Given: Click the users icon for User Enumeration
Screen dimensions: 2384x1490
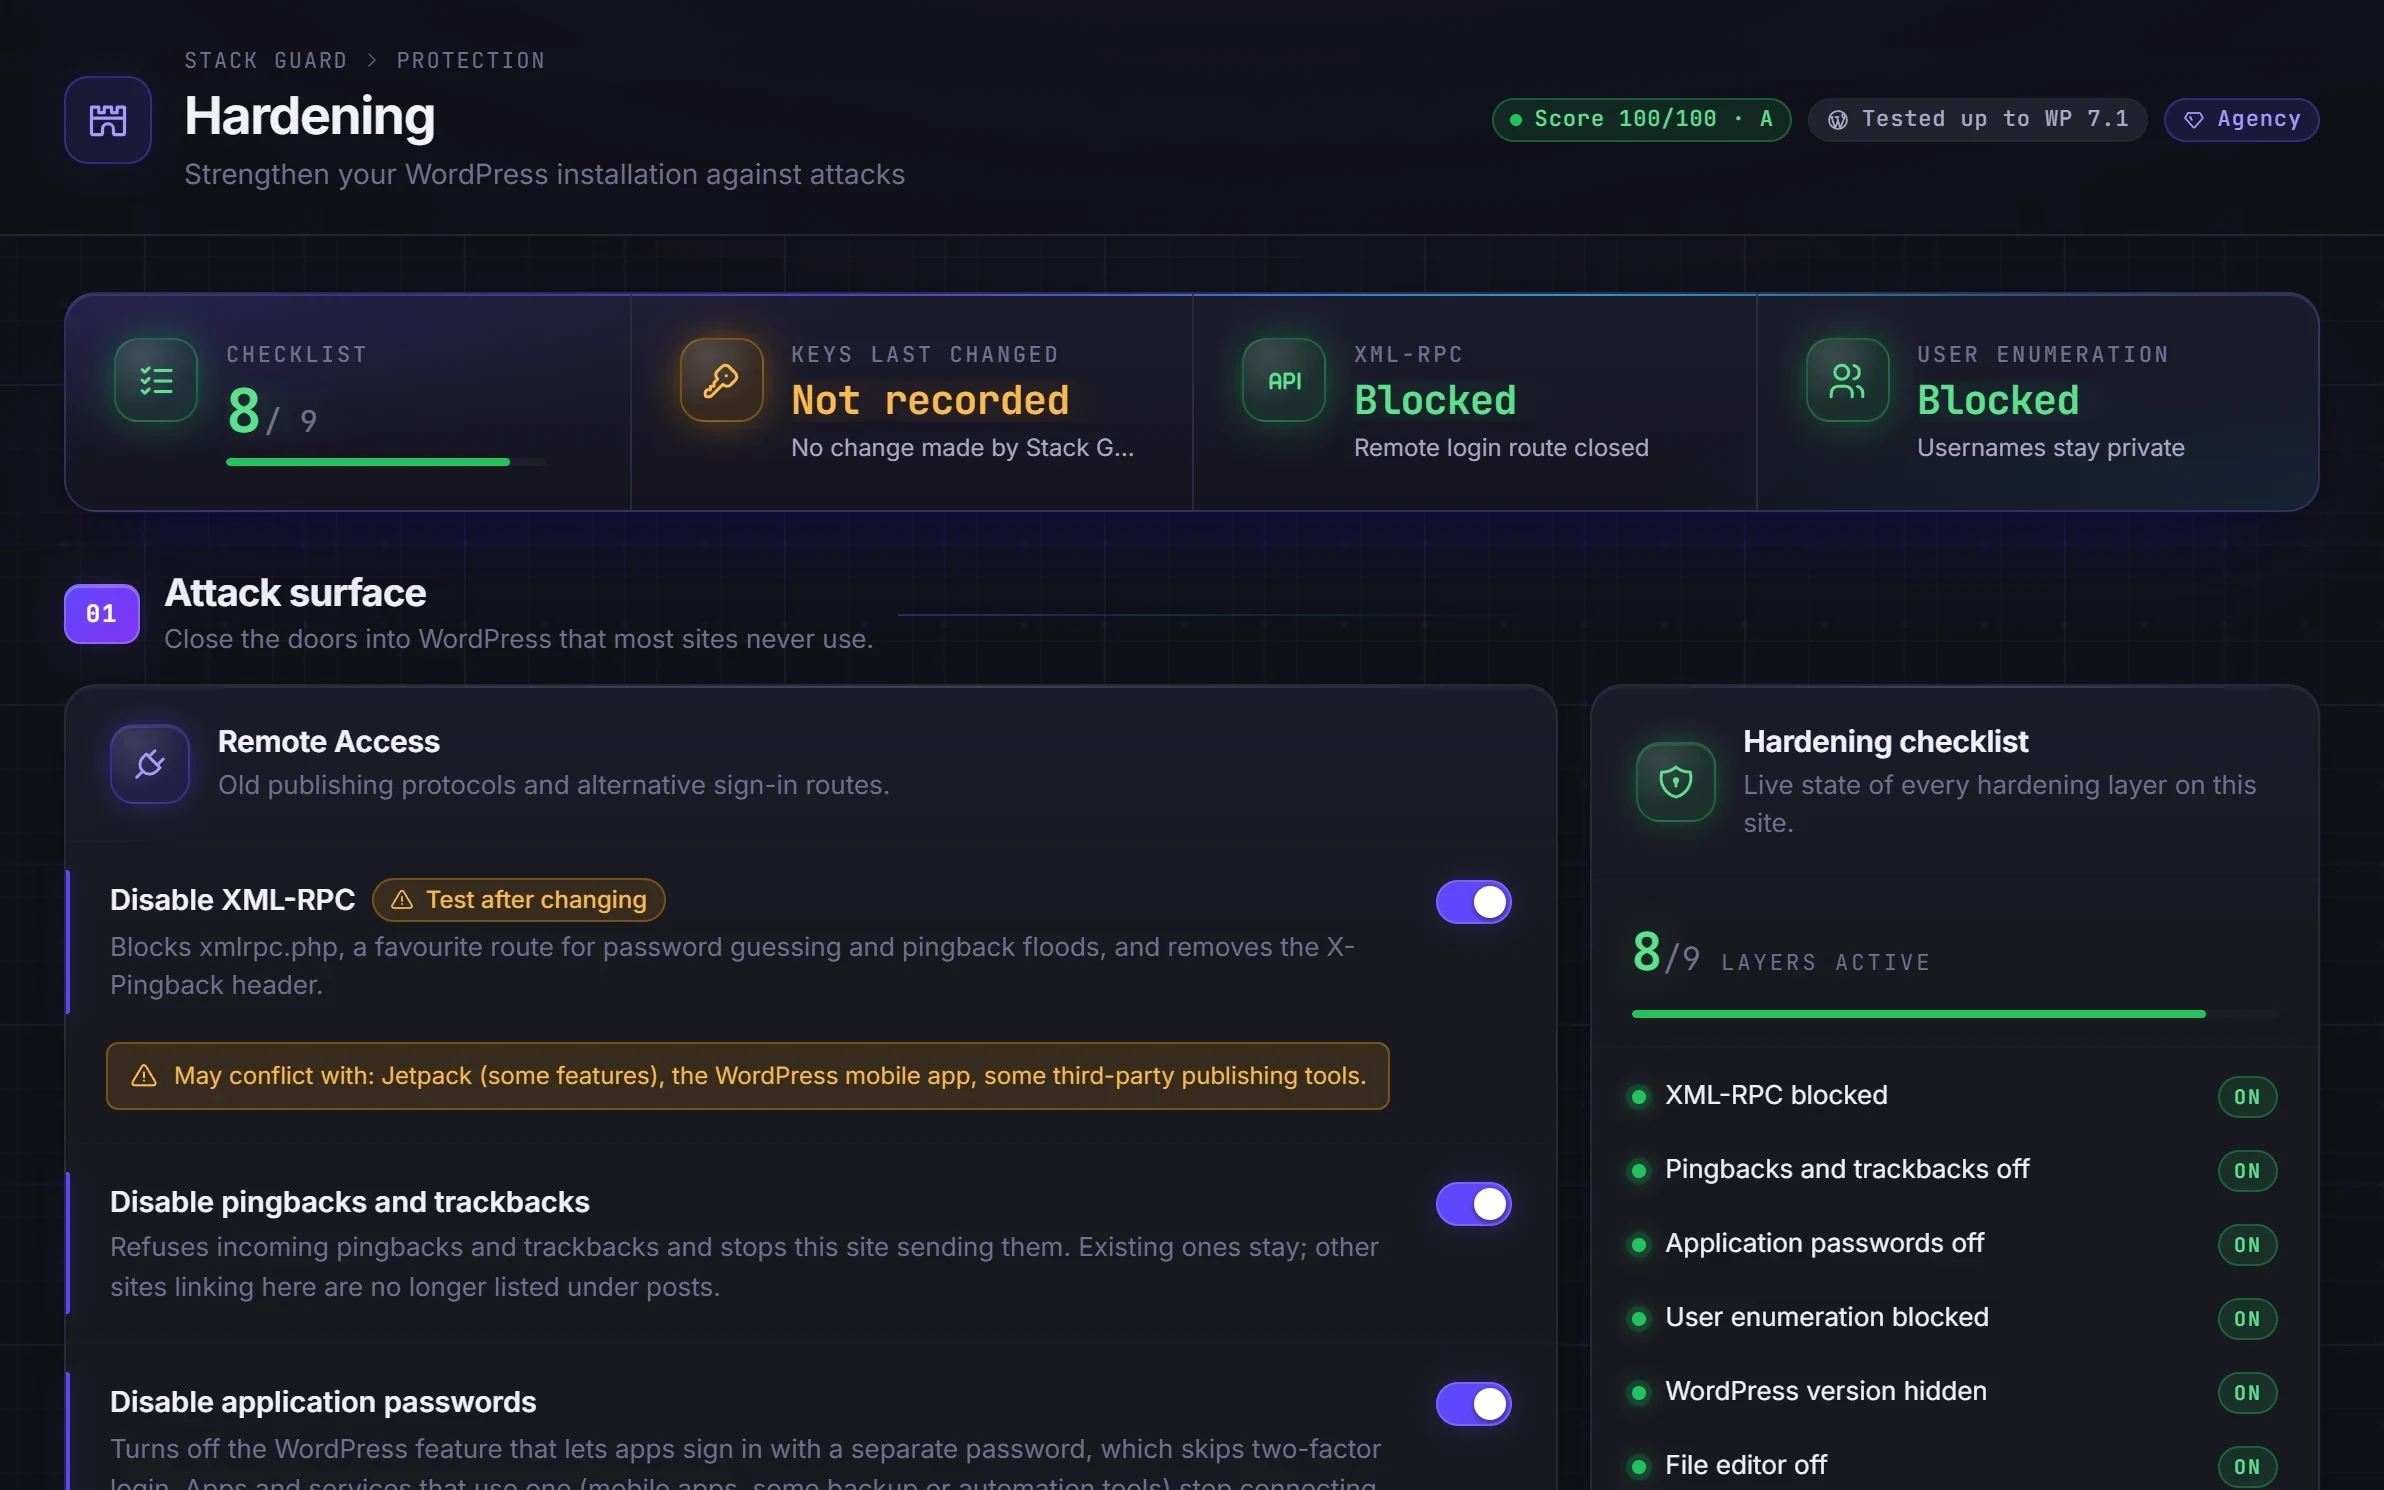Looking at the screenshot, I should coord(1847,380).
